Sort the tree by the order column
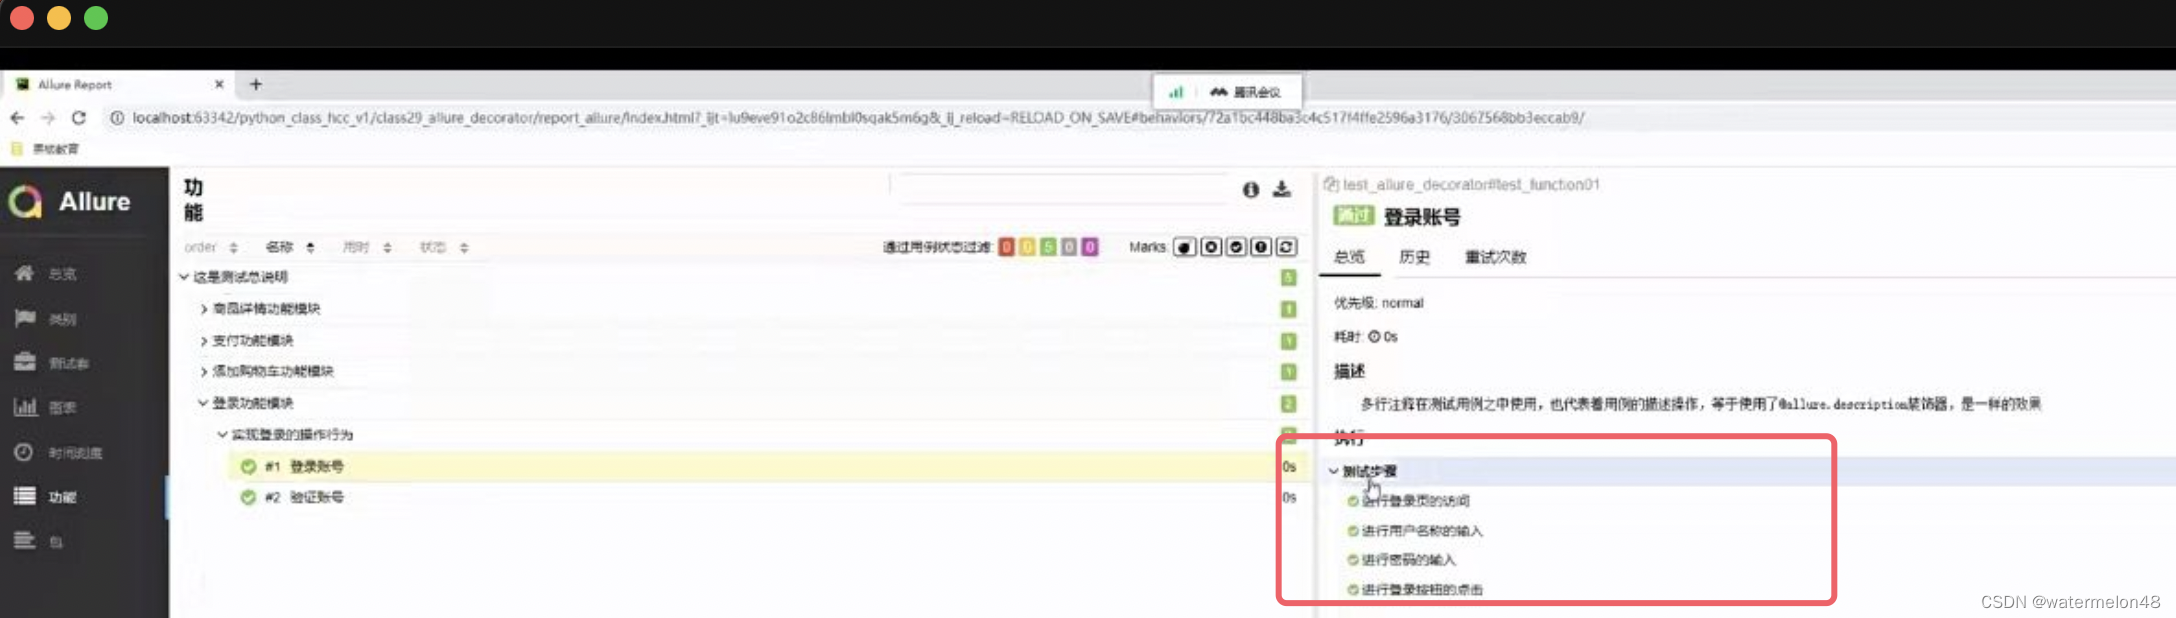Image resolution: width=2176 pixels, height=618 pixels. point(211,247)
